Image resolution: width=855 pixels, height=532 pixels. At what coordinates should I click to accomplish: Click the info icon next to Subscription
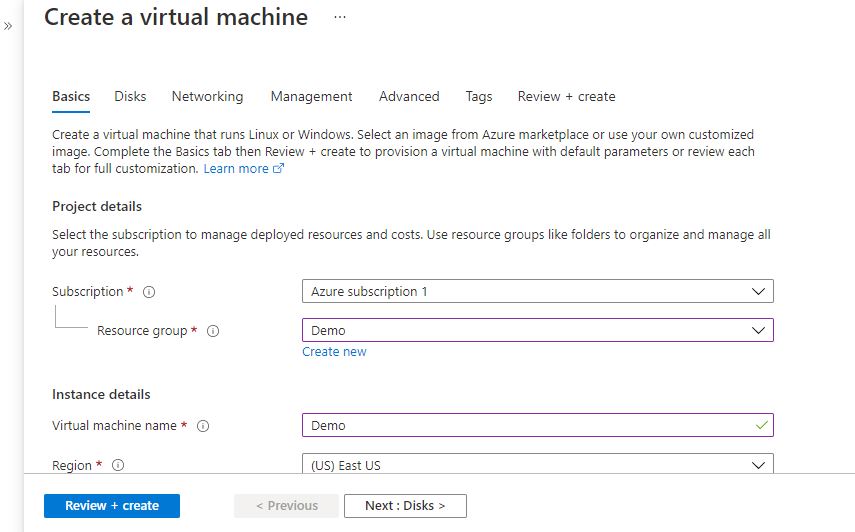tap(149, 292)
